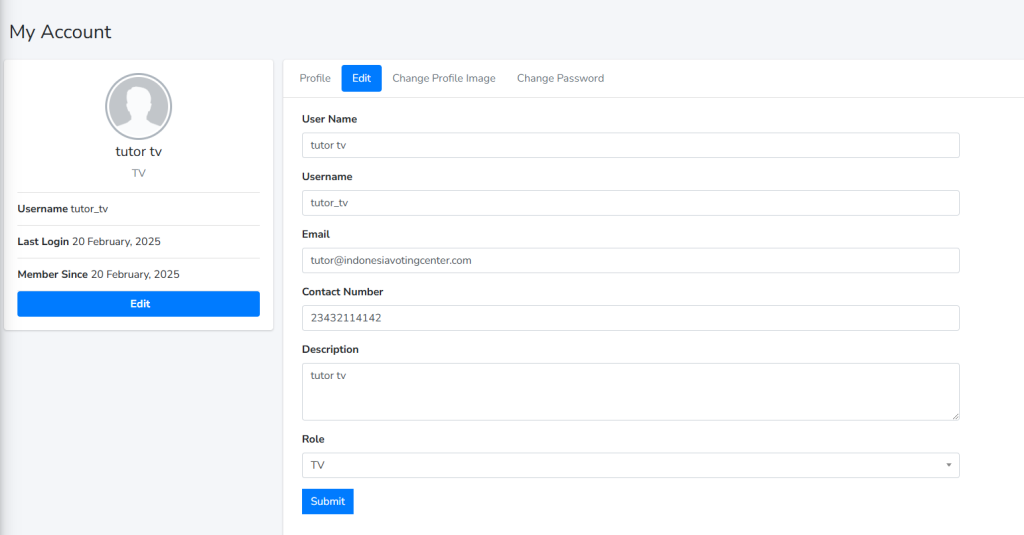The height and width of the screenshot is (535, 1024).
Task: Focus the User Name input field
Action: pos(630,145)
